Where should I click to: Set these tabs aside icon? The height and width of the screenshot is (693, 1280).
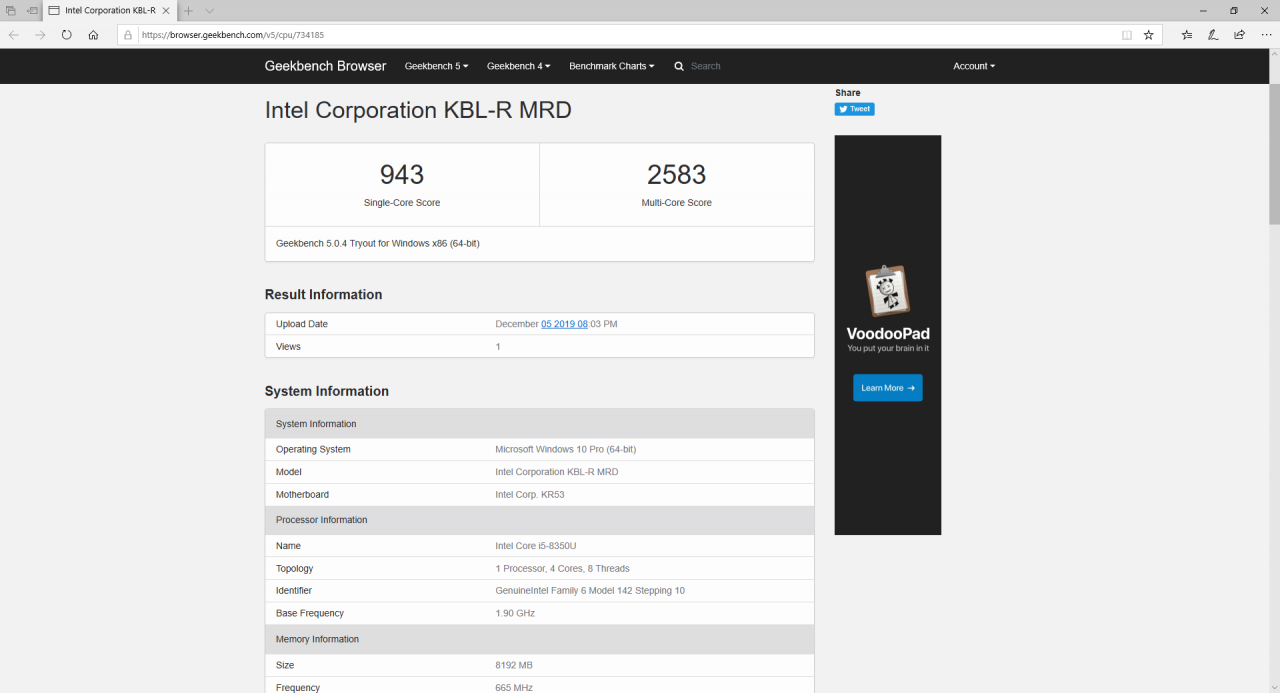pos(32,10)
